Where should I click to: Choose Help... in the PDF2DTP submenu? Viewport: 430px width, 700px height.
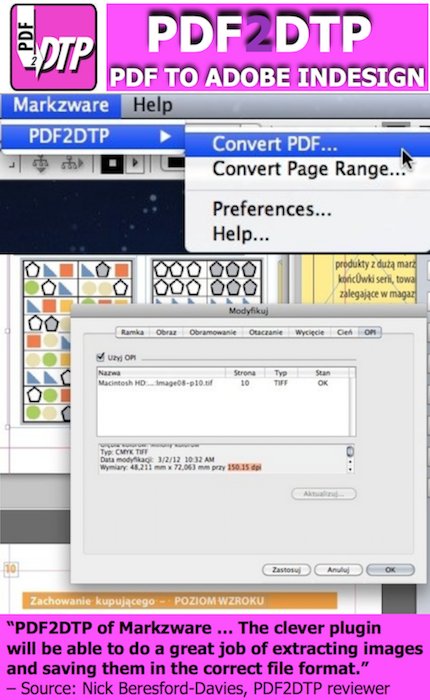pyautogui.click(x=241, y=233)
